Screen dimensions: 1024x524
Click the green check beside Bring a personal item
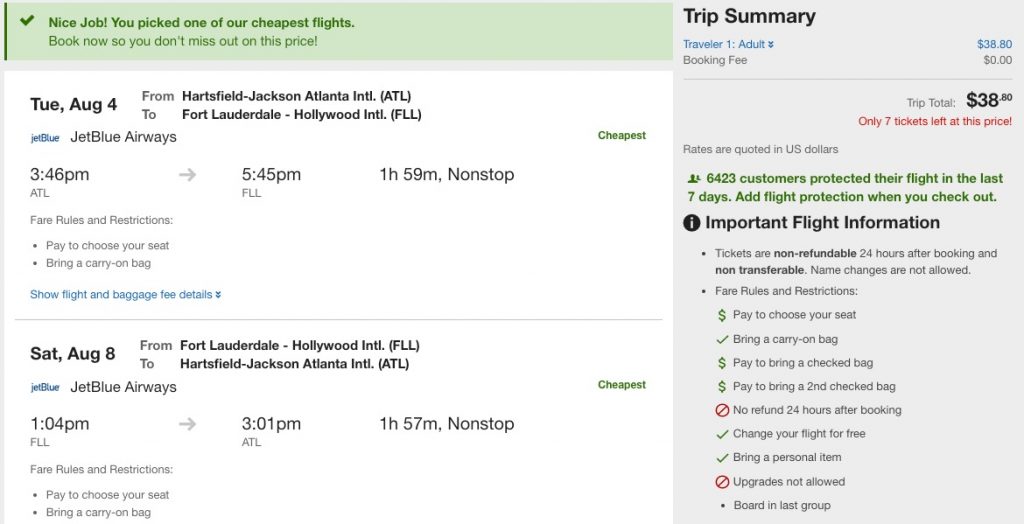(722, 457)
